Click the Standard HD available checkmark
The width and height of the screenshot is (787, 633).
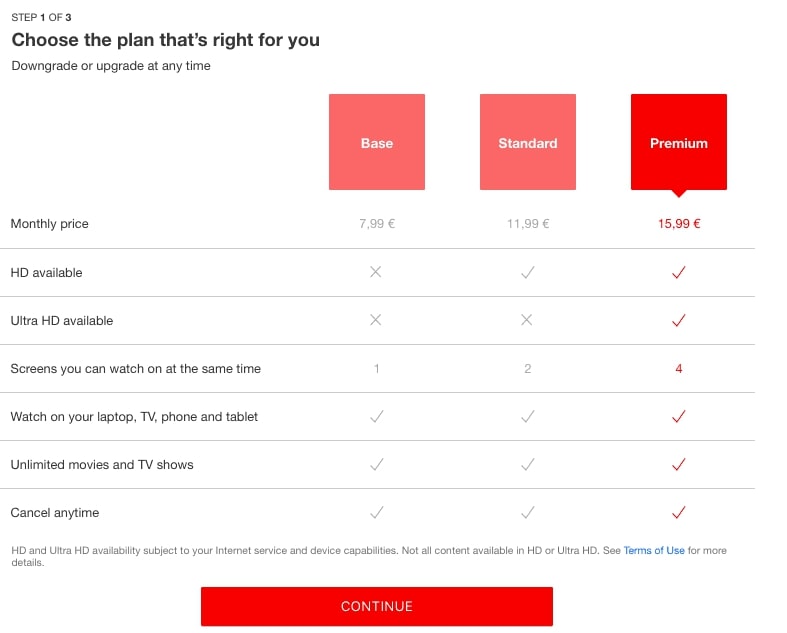click(527, 272)
